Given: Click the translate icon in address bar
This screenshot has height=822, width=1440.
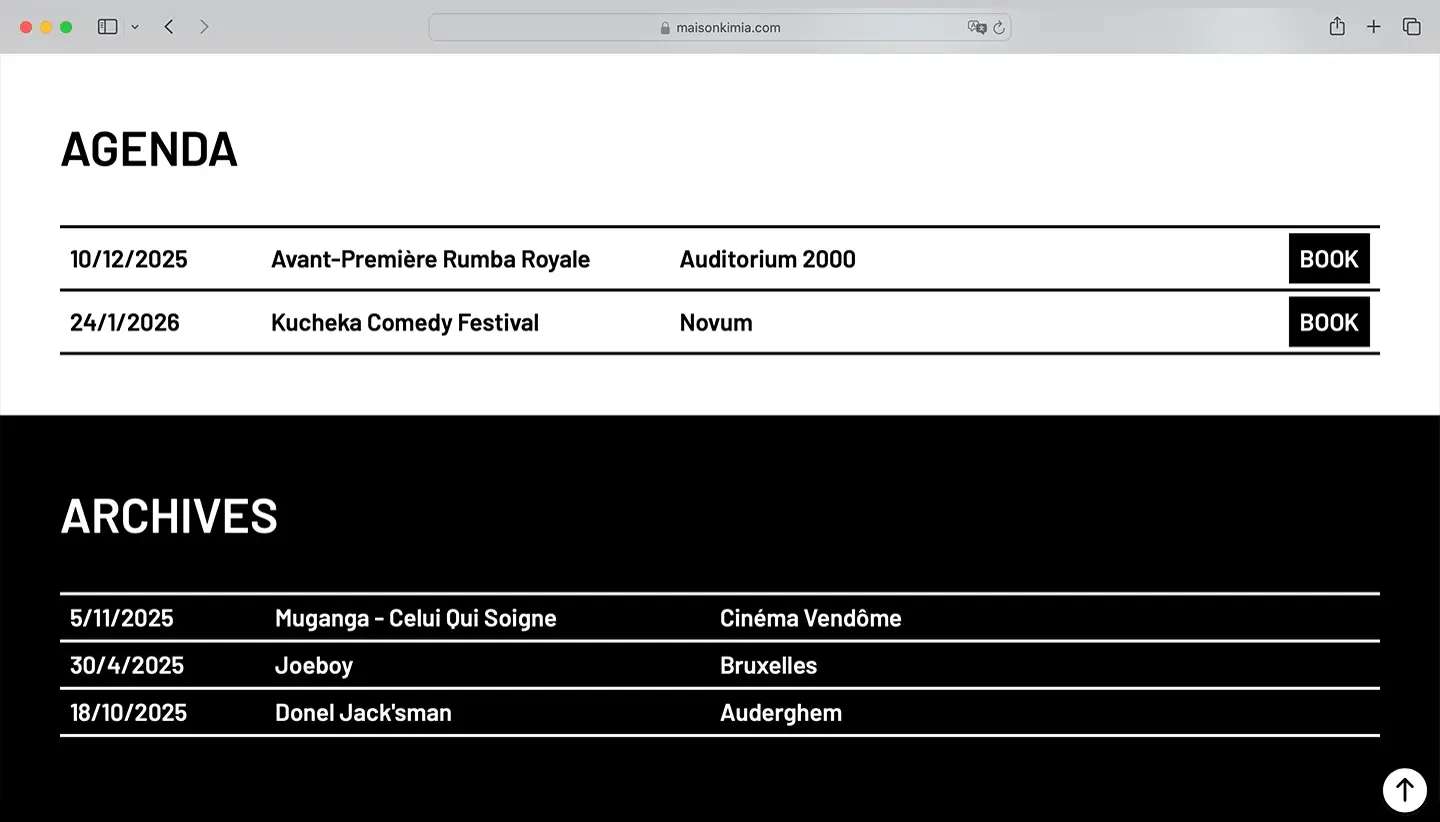Looking at the screenshot, I should click(x=976, y=28).
